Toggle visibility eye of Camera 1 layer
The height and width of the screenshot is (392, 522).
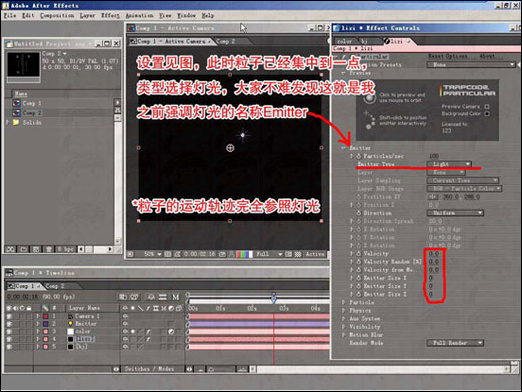pyautogui.click(x=9, y=316)
